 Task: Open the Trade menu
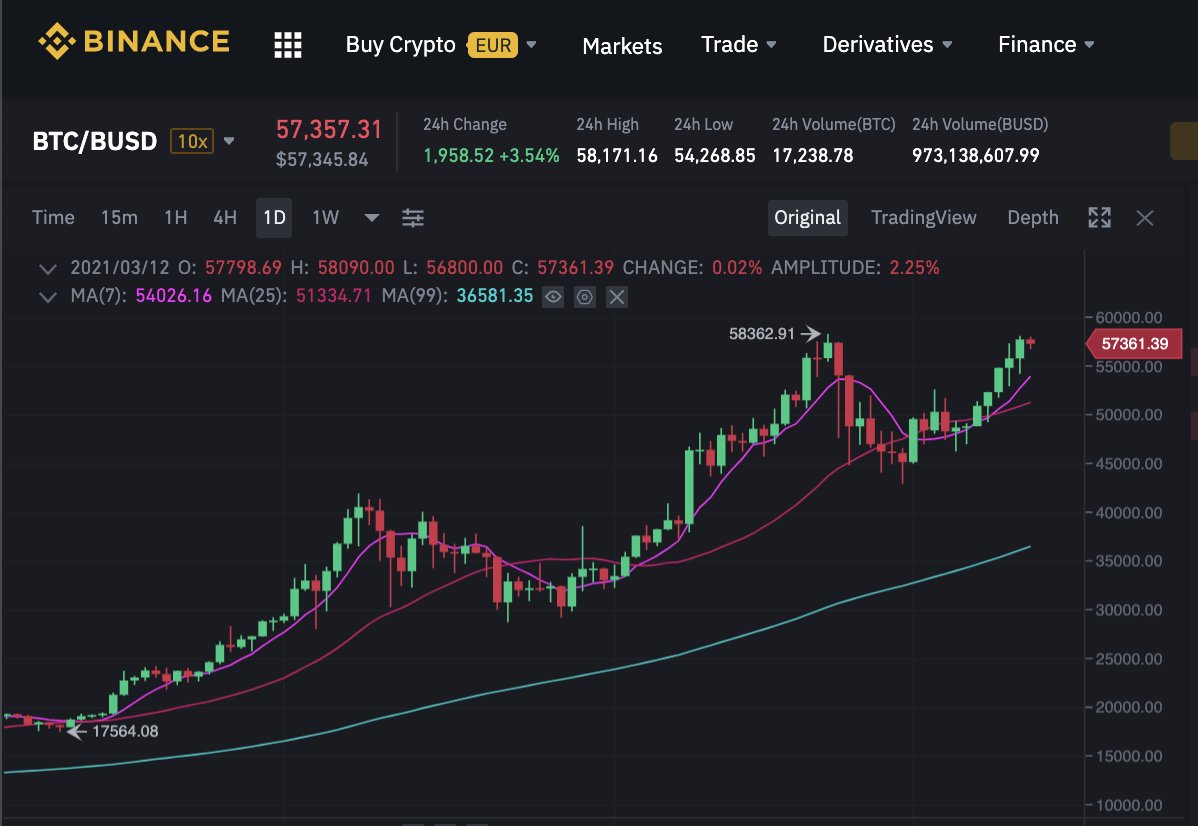click(x=729, y=44)
